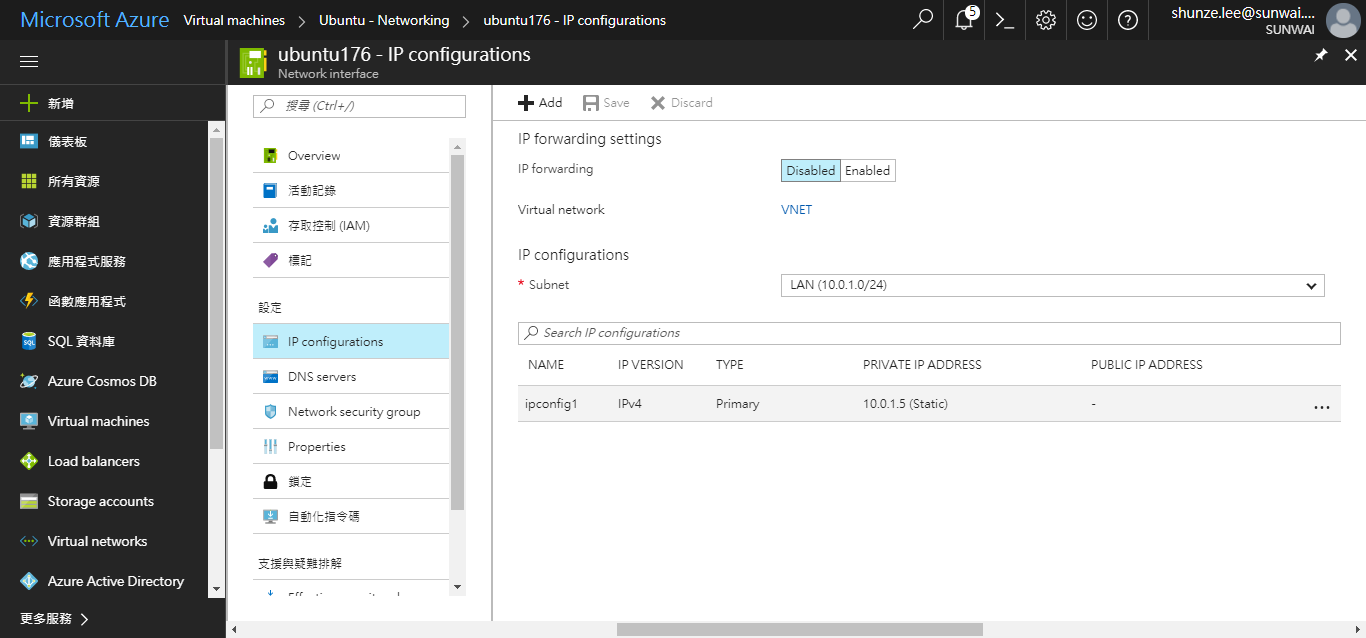This screenshot has height=638, width=1366.
Task: Open ellipsis menu for ipconfig1 row
Action: 1321,406
